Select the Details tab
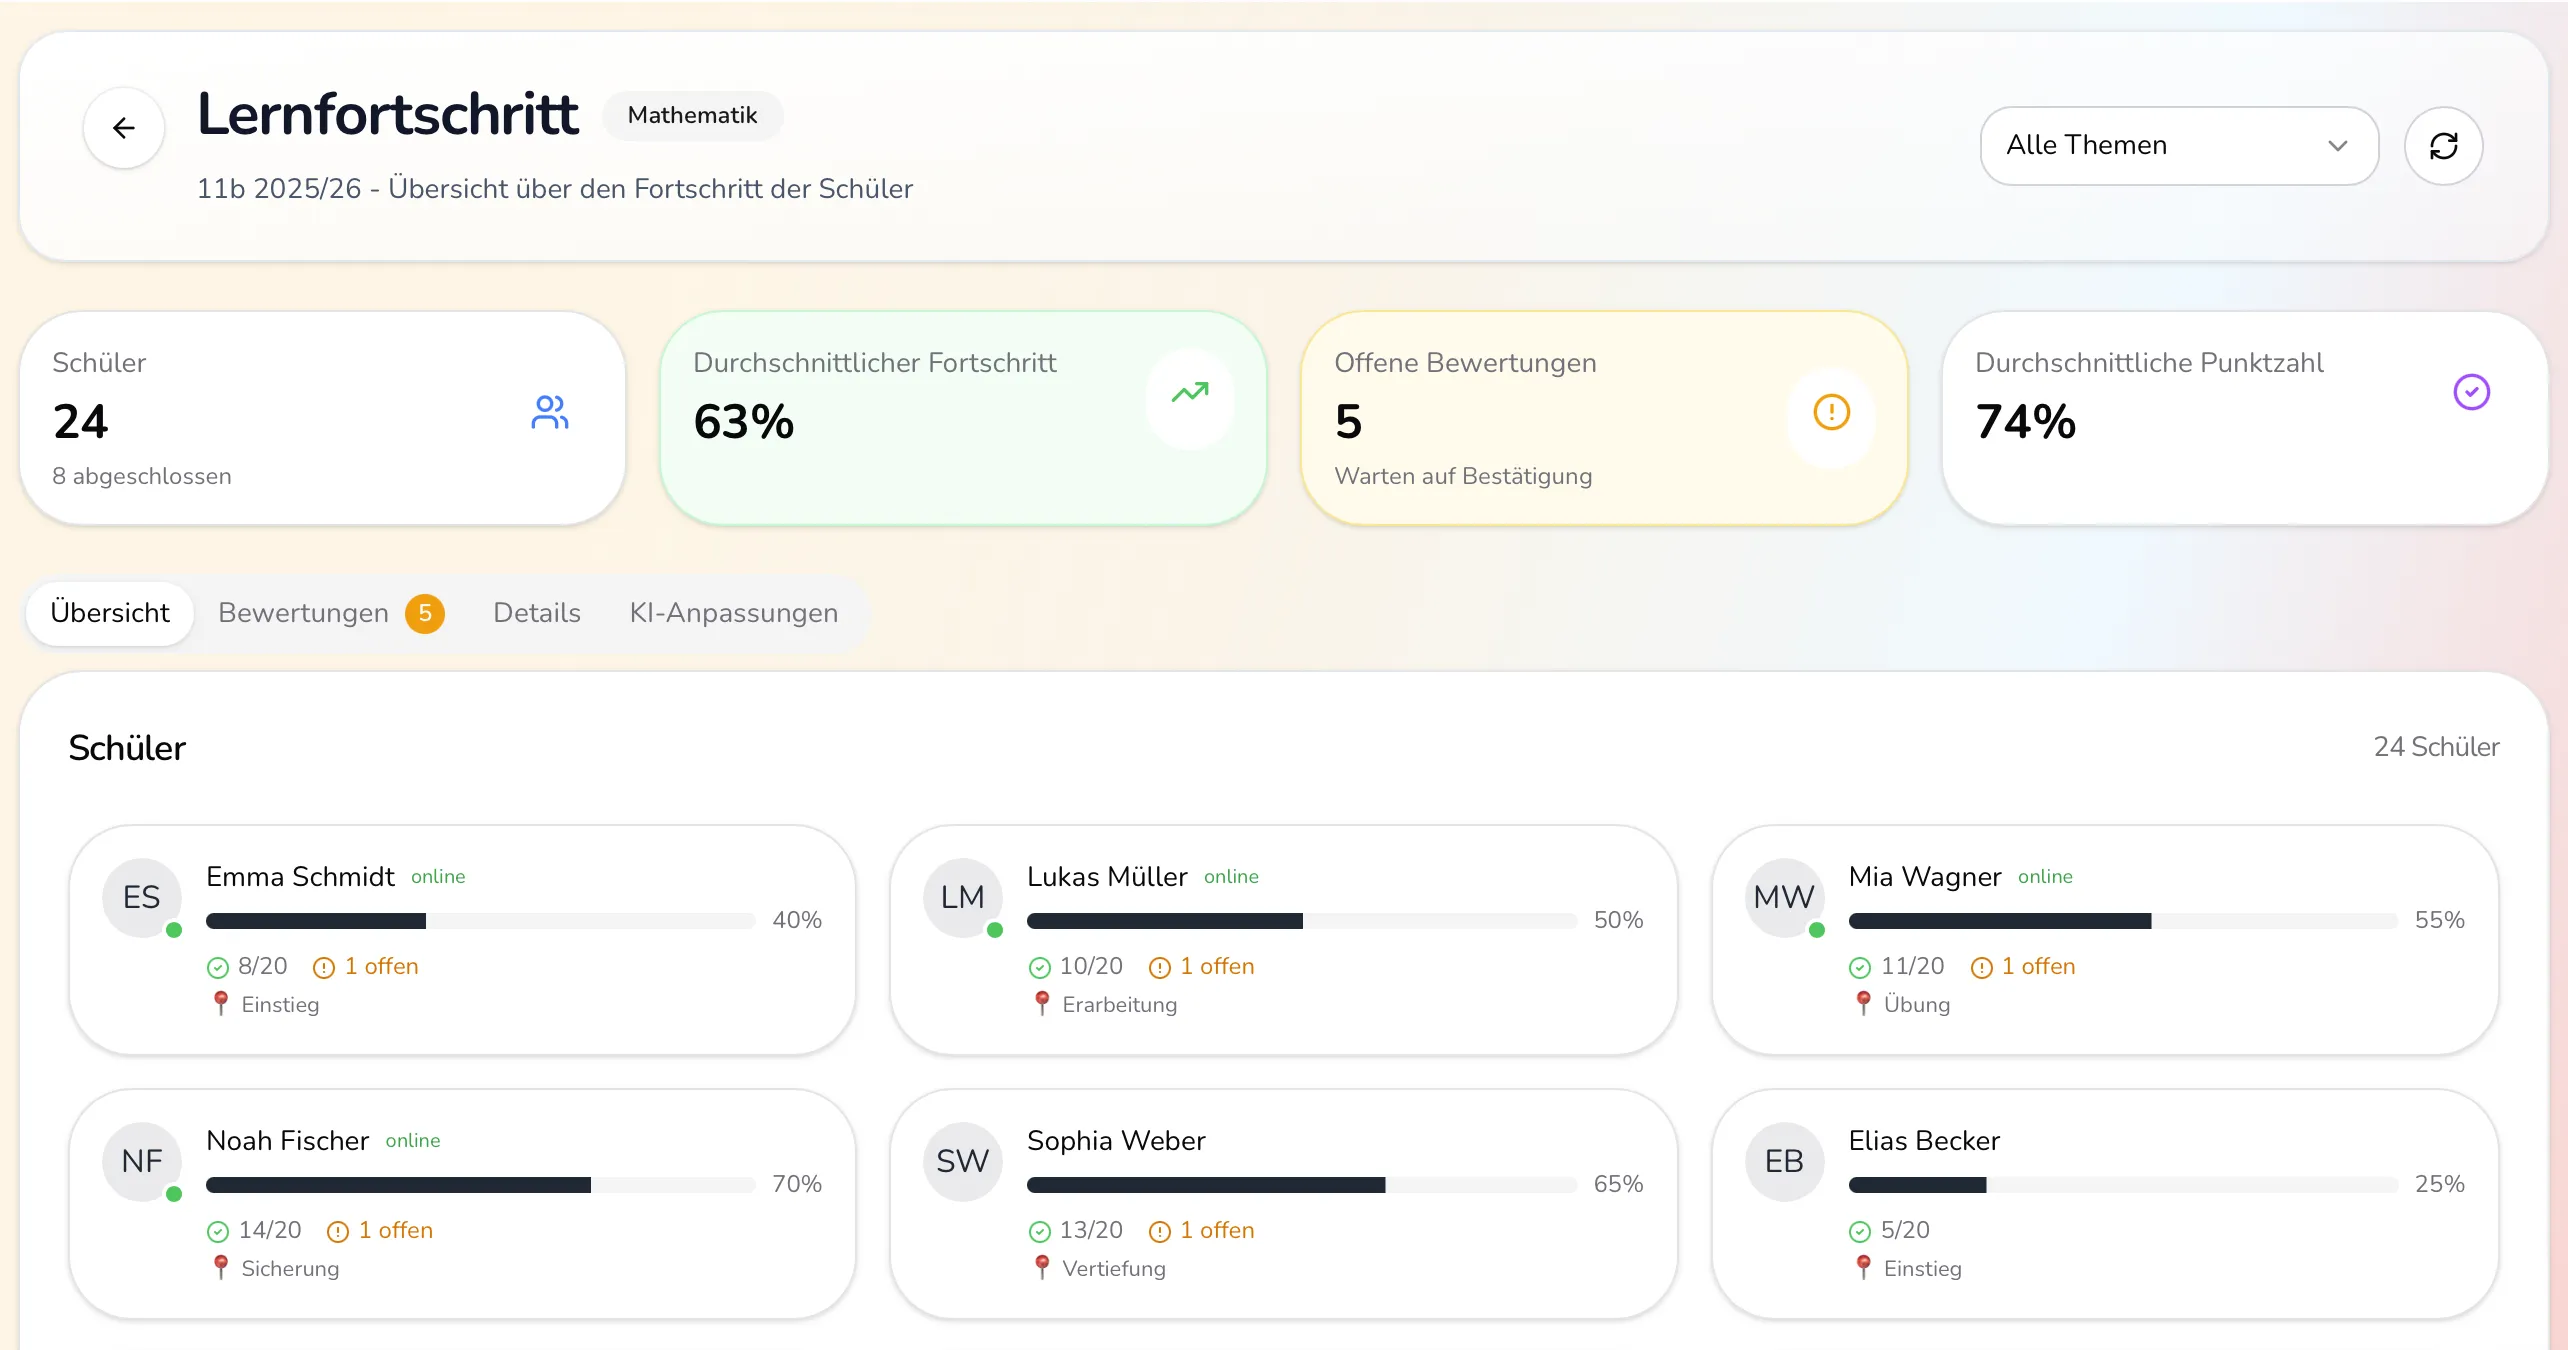Viewport: 2568px width, 1350px height. 536,613
